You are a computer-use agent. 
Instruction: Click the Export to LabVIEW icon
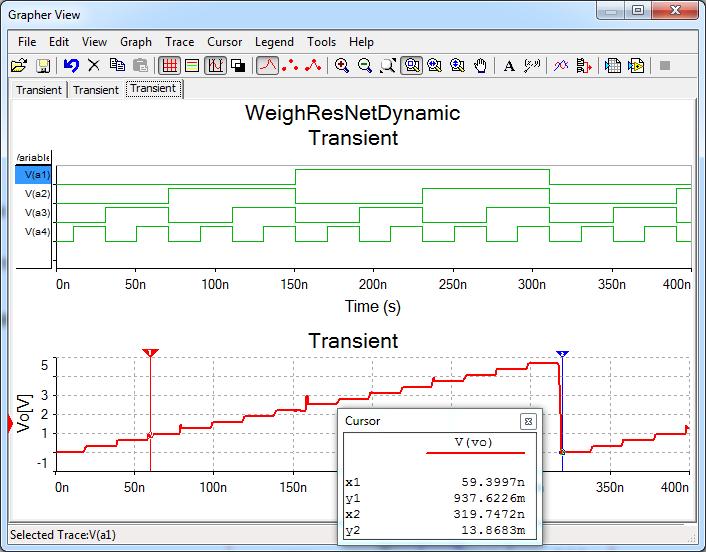(x=636, y=66)
